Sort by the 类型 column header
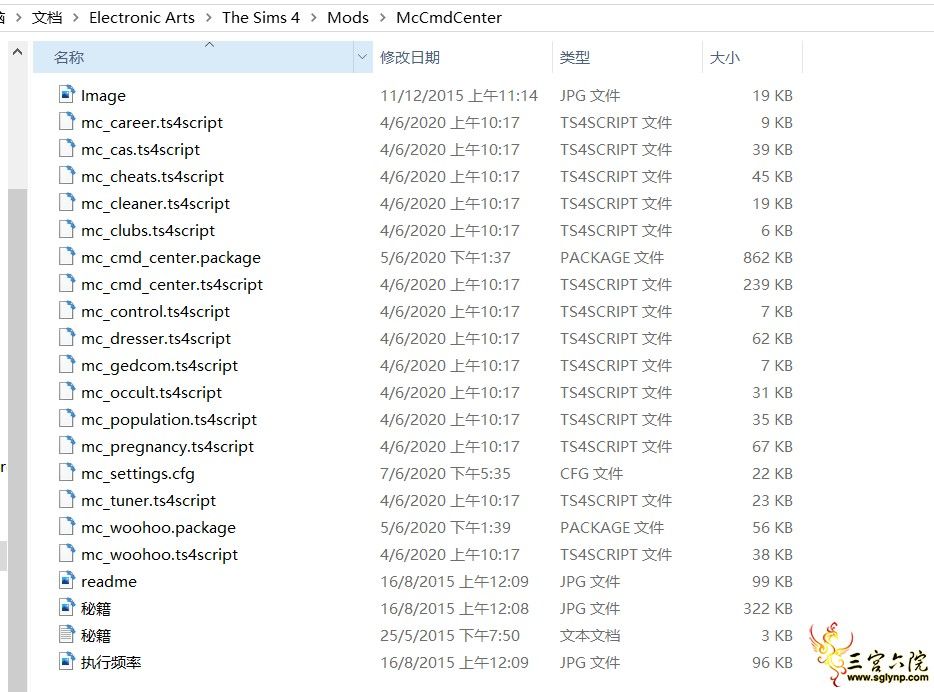 (x=627, y=57)
